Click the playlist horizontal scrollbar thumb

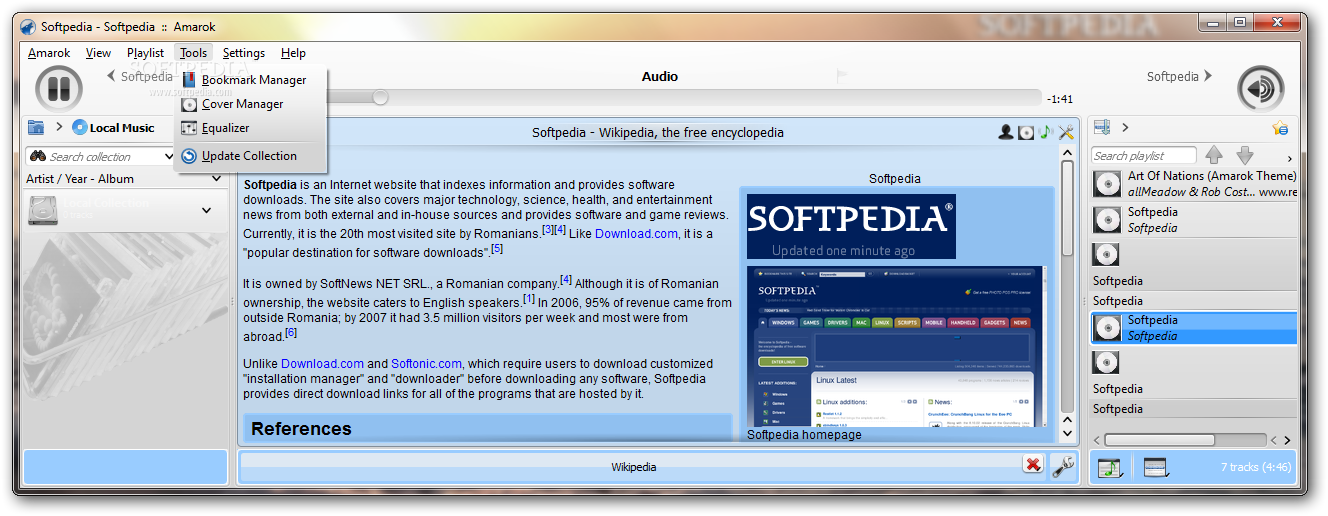(1159, 440)
